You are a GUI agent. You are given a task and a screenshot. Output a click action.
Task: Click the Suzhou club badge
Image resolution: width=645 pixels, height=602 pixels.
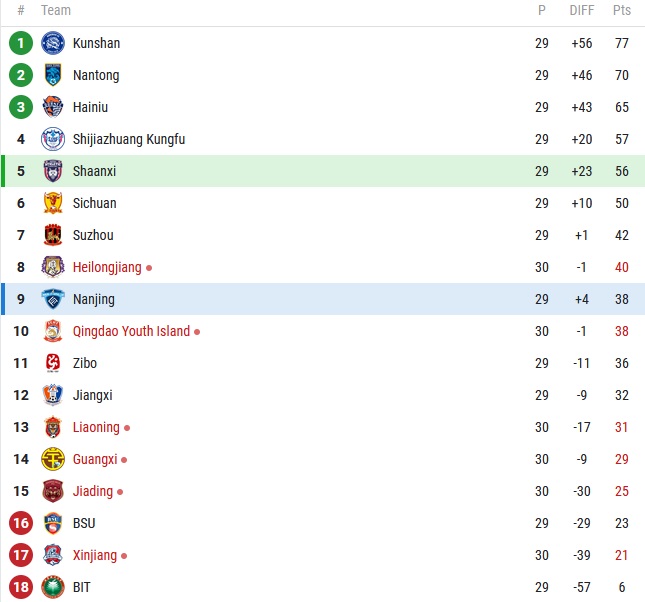point(53,235)
